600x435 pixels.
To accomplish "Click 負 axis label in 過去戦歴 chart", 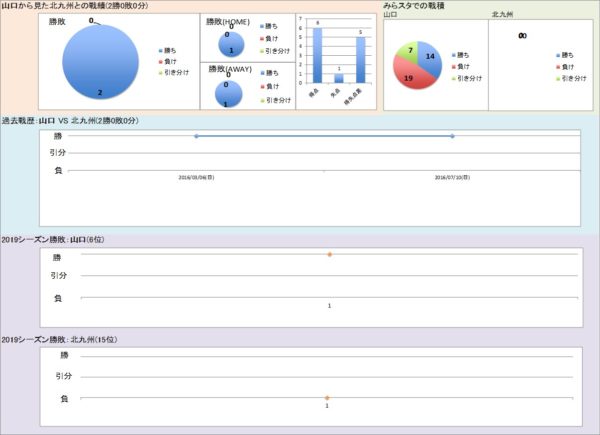I will pyautogui.click(x=58, y=171).
